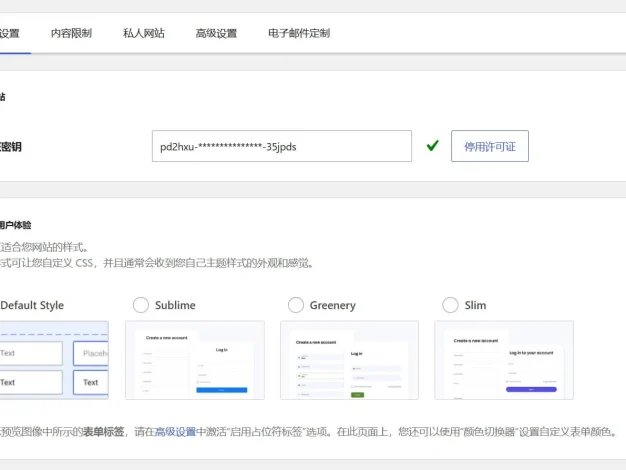
Task: Open the Greenery style preview image
Action: click(349, 360)
